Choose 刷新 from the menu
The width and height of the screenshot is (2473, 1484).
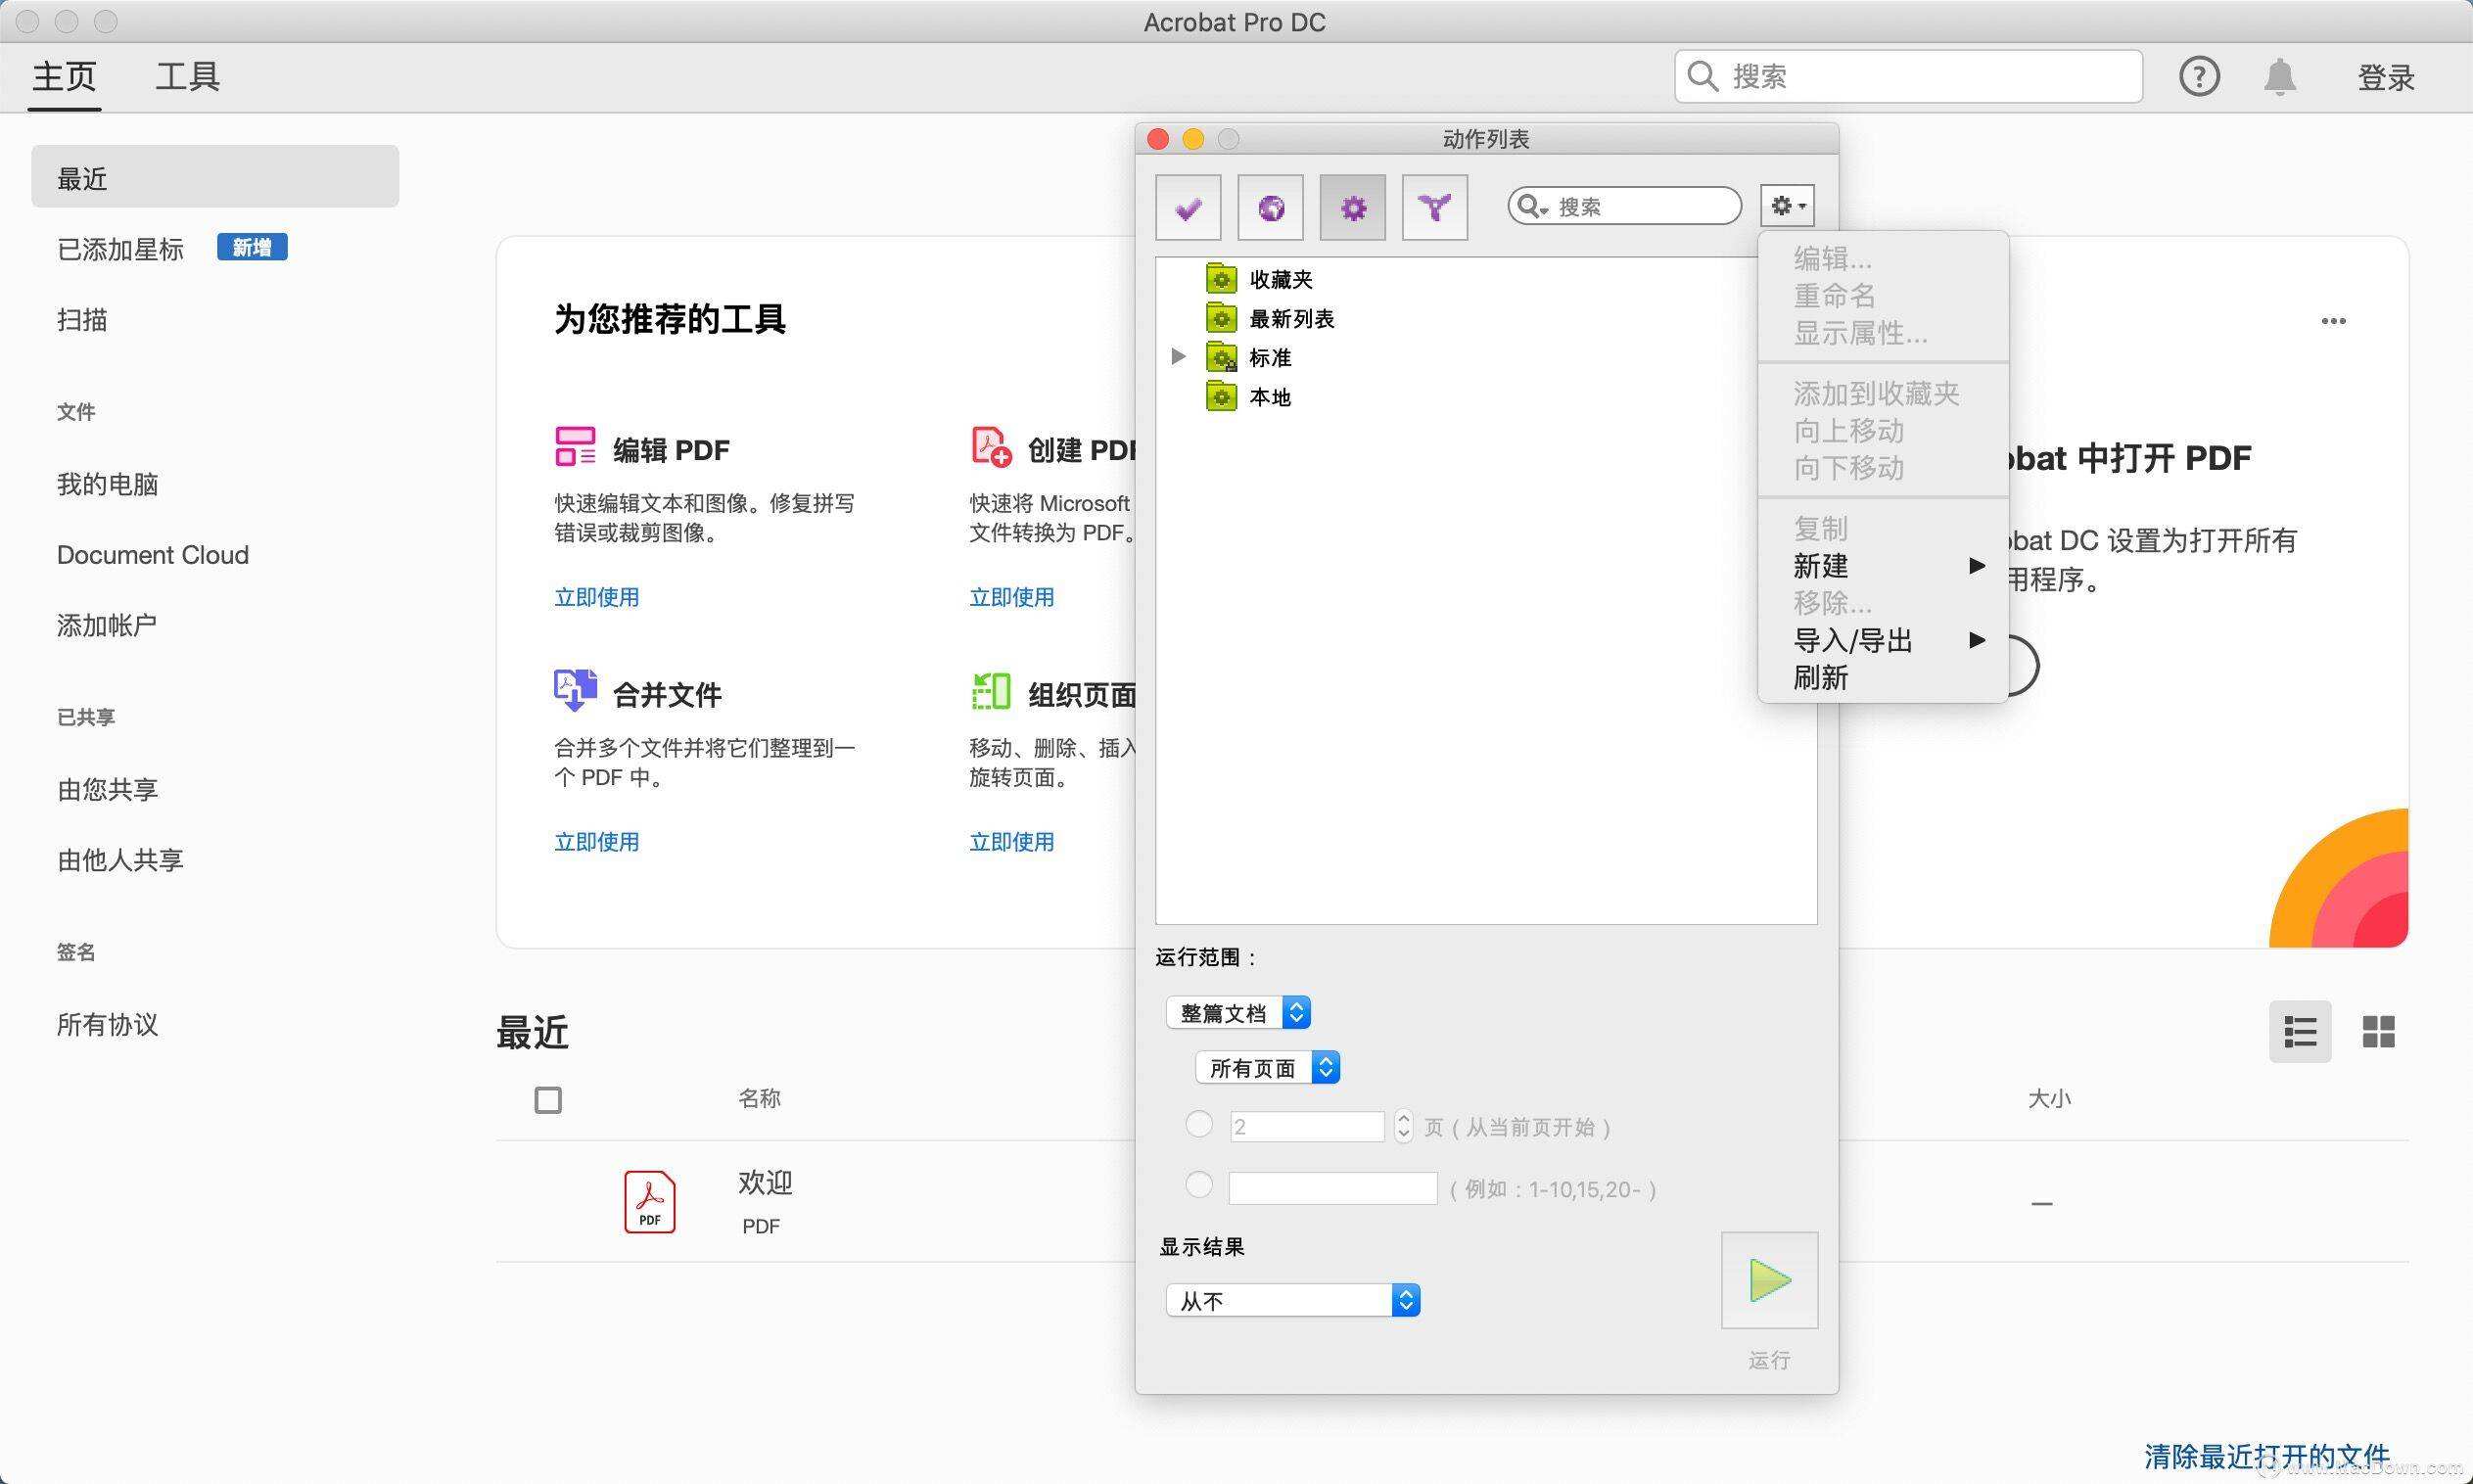tap(1883, 678)
